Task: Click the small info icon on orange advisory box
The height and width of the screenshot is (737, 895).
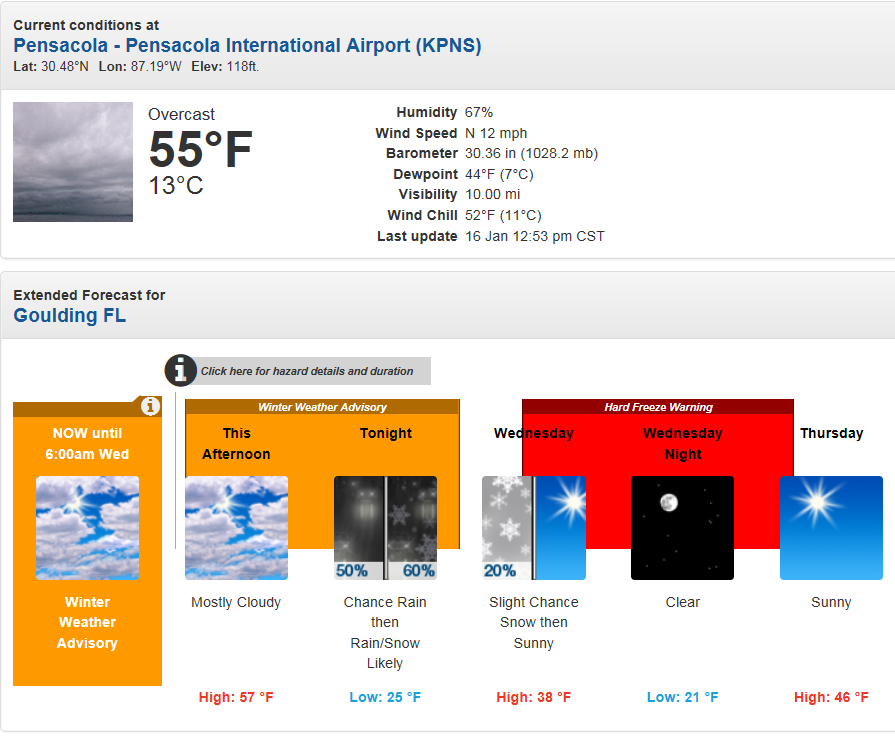Action: (x=150, y=406)
